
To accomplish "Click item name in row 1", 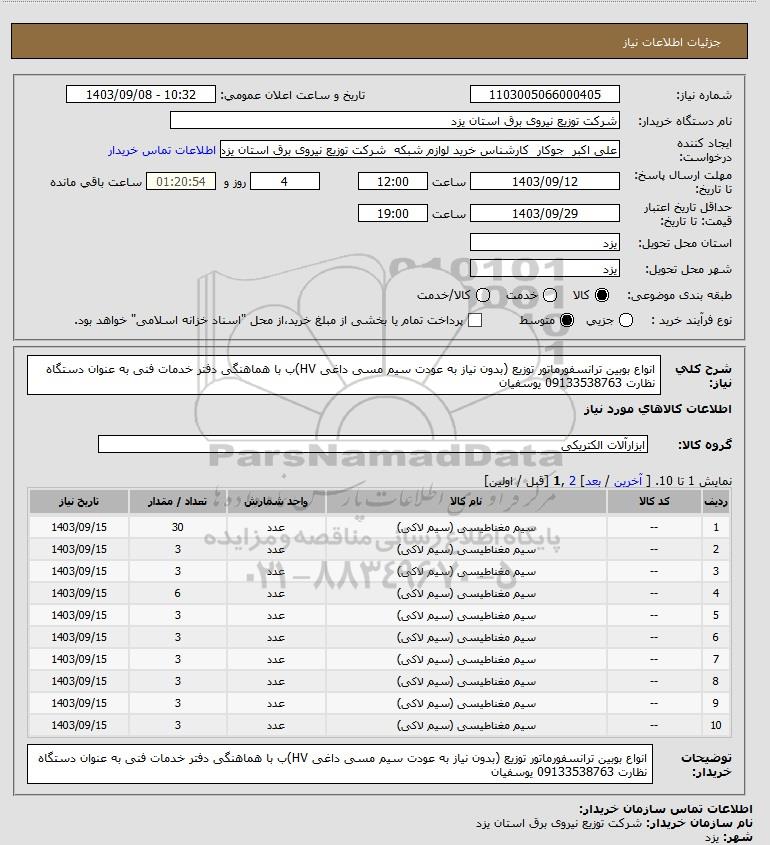I will point(467,528).
